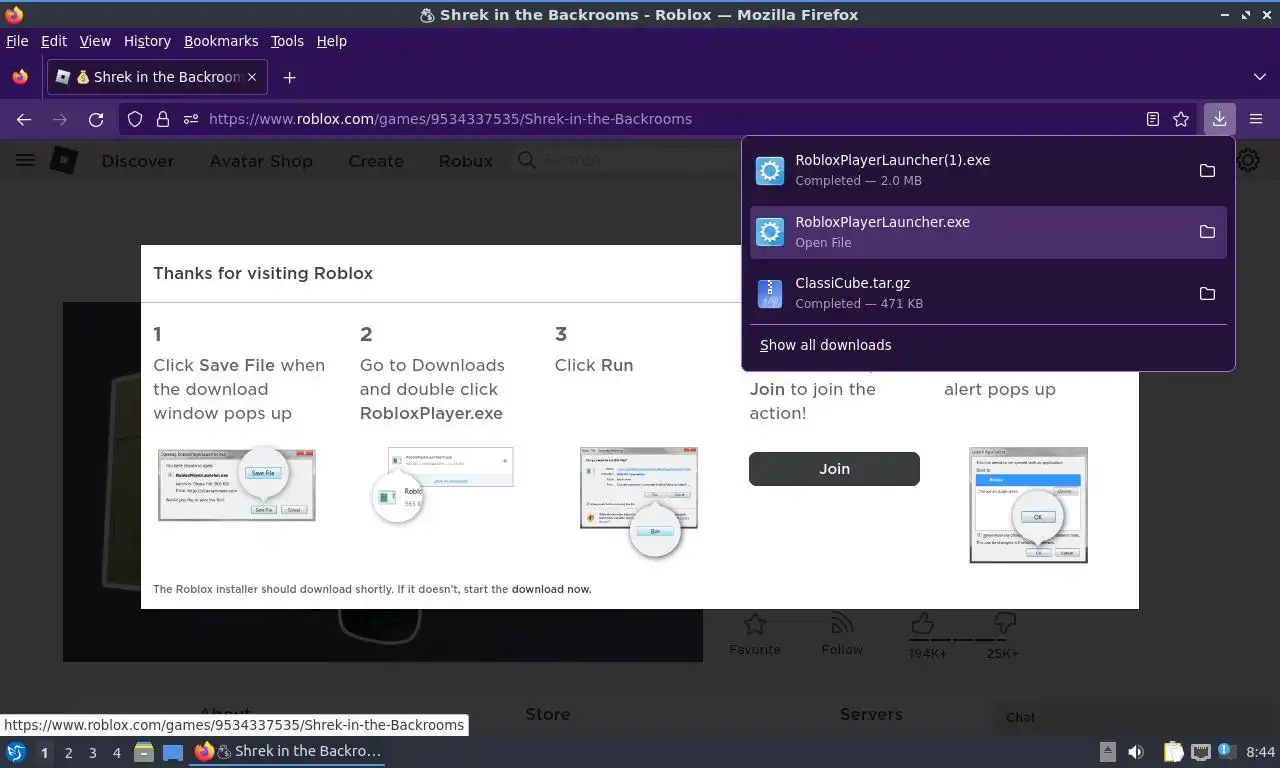The width and height of the screenshot is (1280, 768).
Task: Switch to workspace 2 in taskbar
Action: 69,752
